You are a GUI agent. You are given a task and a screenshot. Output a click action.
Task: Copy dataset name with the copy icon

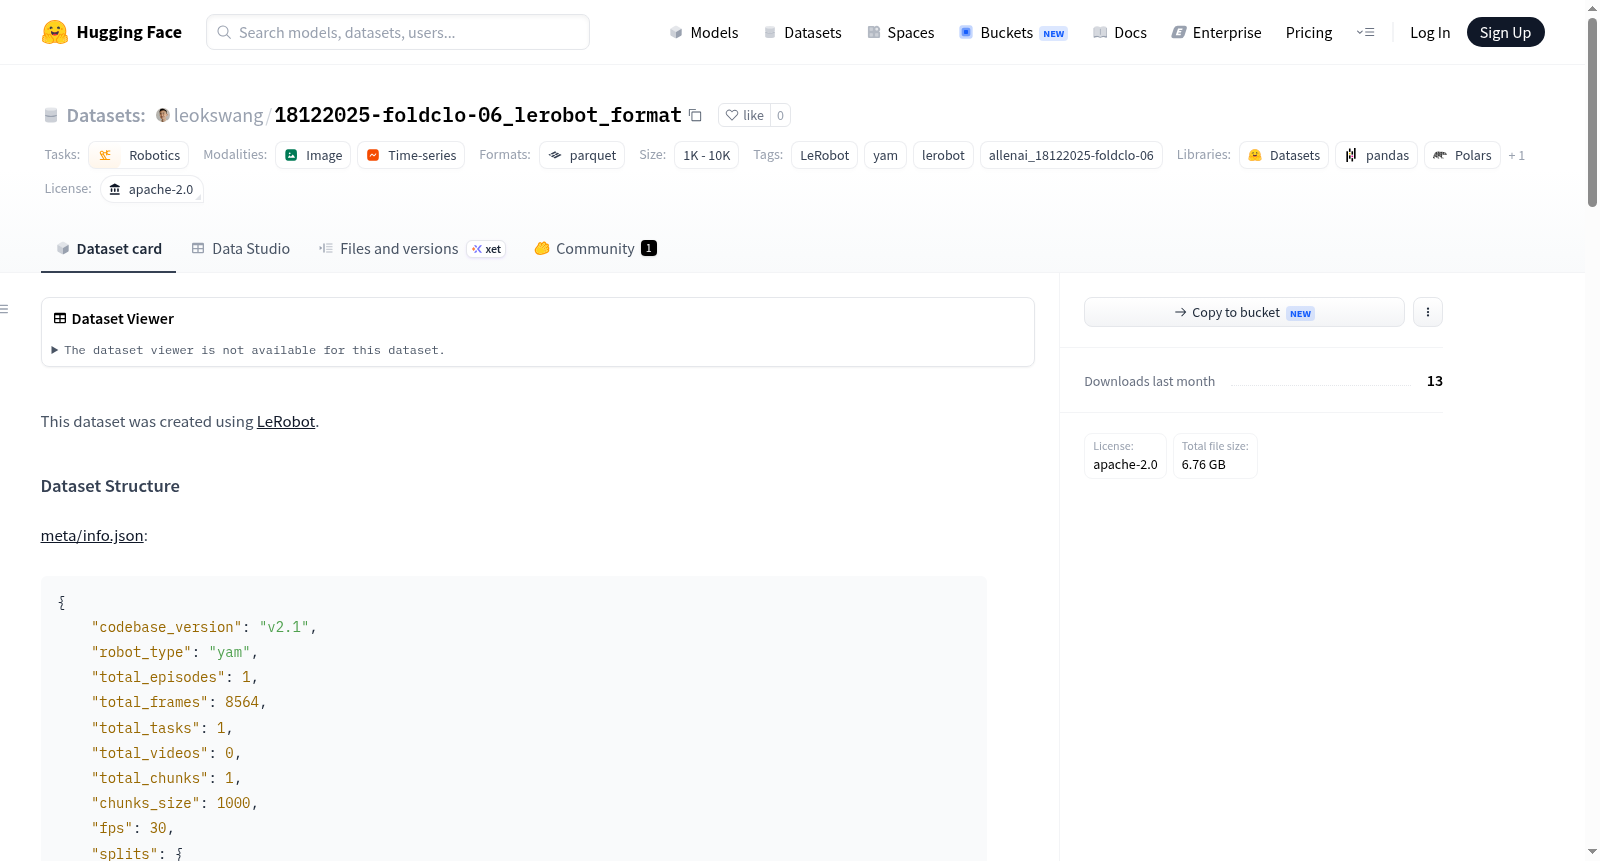point(695,115)
